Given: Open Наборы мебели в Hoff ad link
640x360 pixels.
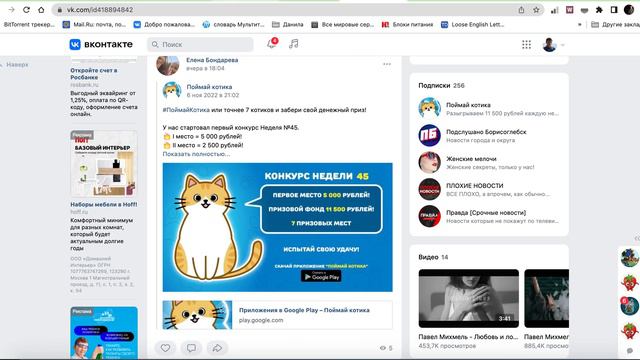Looking at the screenshot, I should 104,204.
